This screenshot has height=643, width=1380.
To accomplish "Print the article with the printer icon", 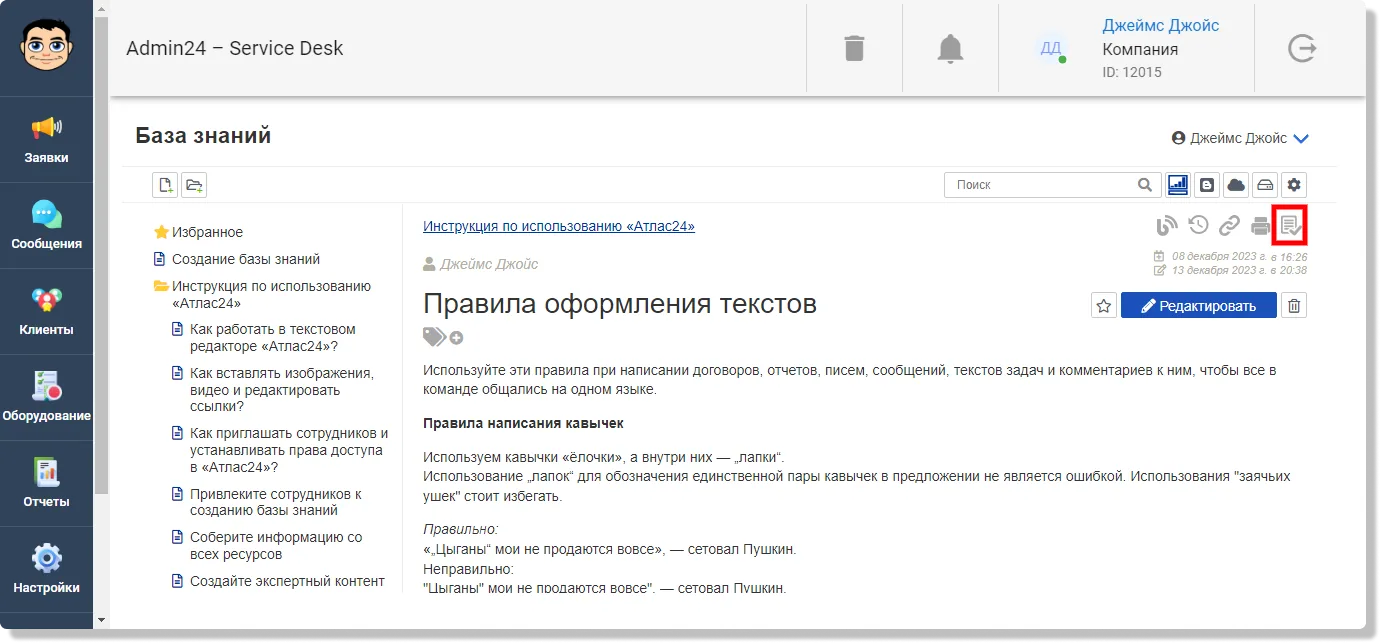I will coord(1260,226).
